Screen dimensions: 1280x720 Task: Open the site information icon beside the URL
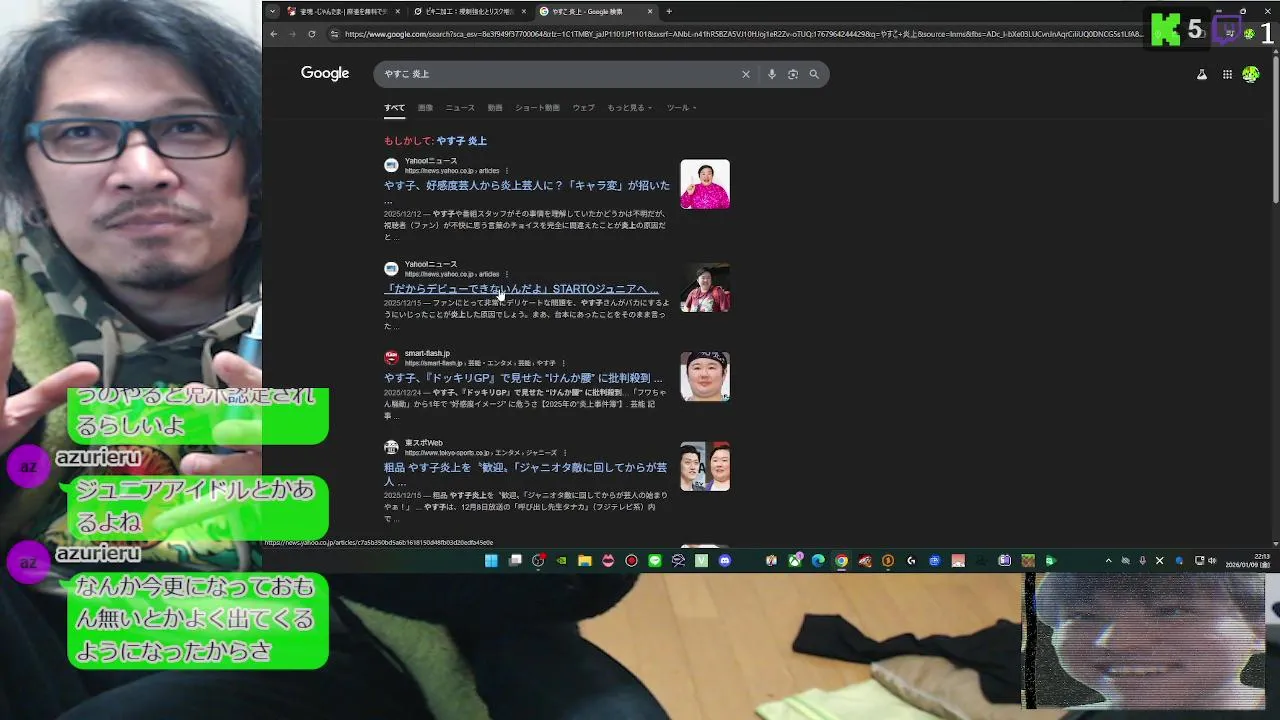pyautogui.click(x=334, y=33)
